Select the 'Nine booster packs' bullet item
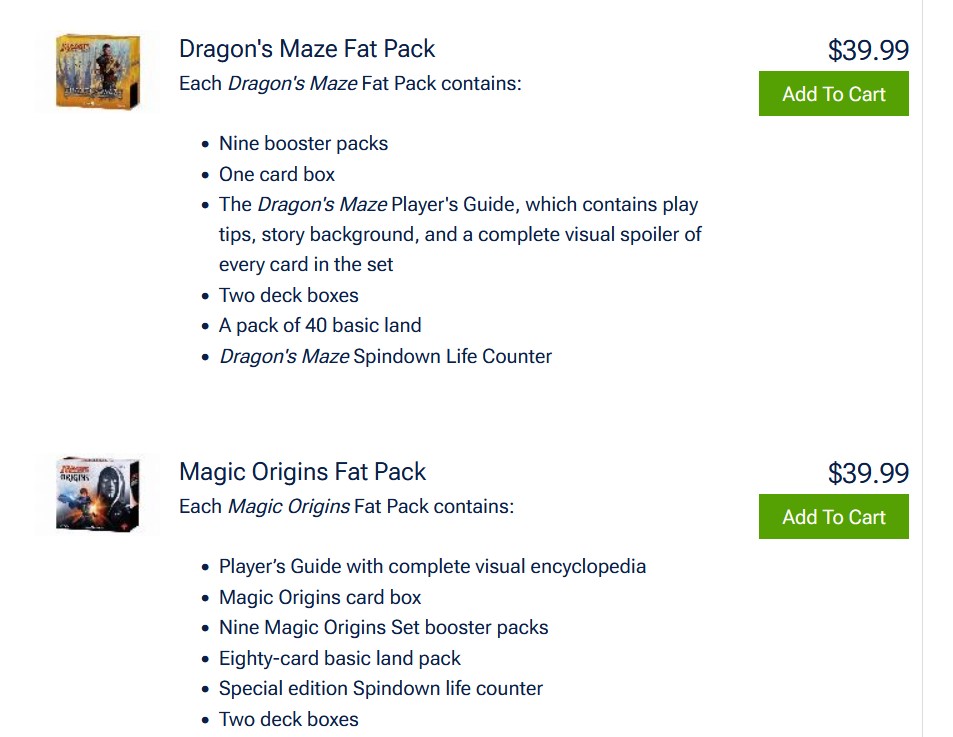 coord(303,143)
